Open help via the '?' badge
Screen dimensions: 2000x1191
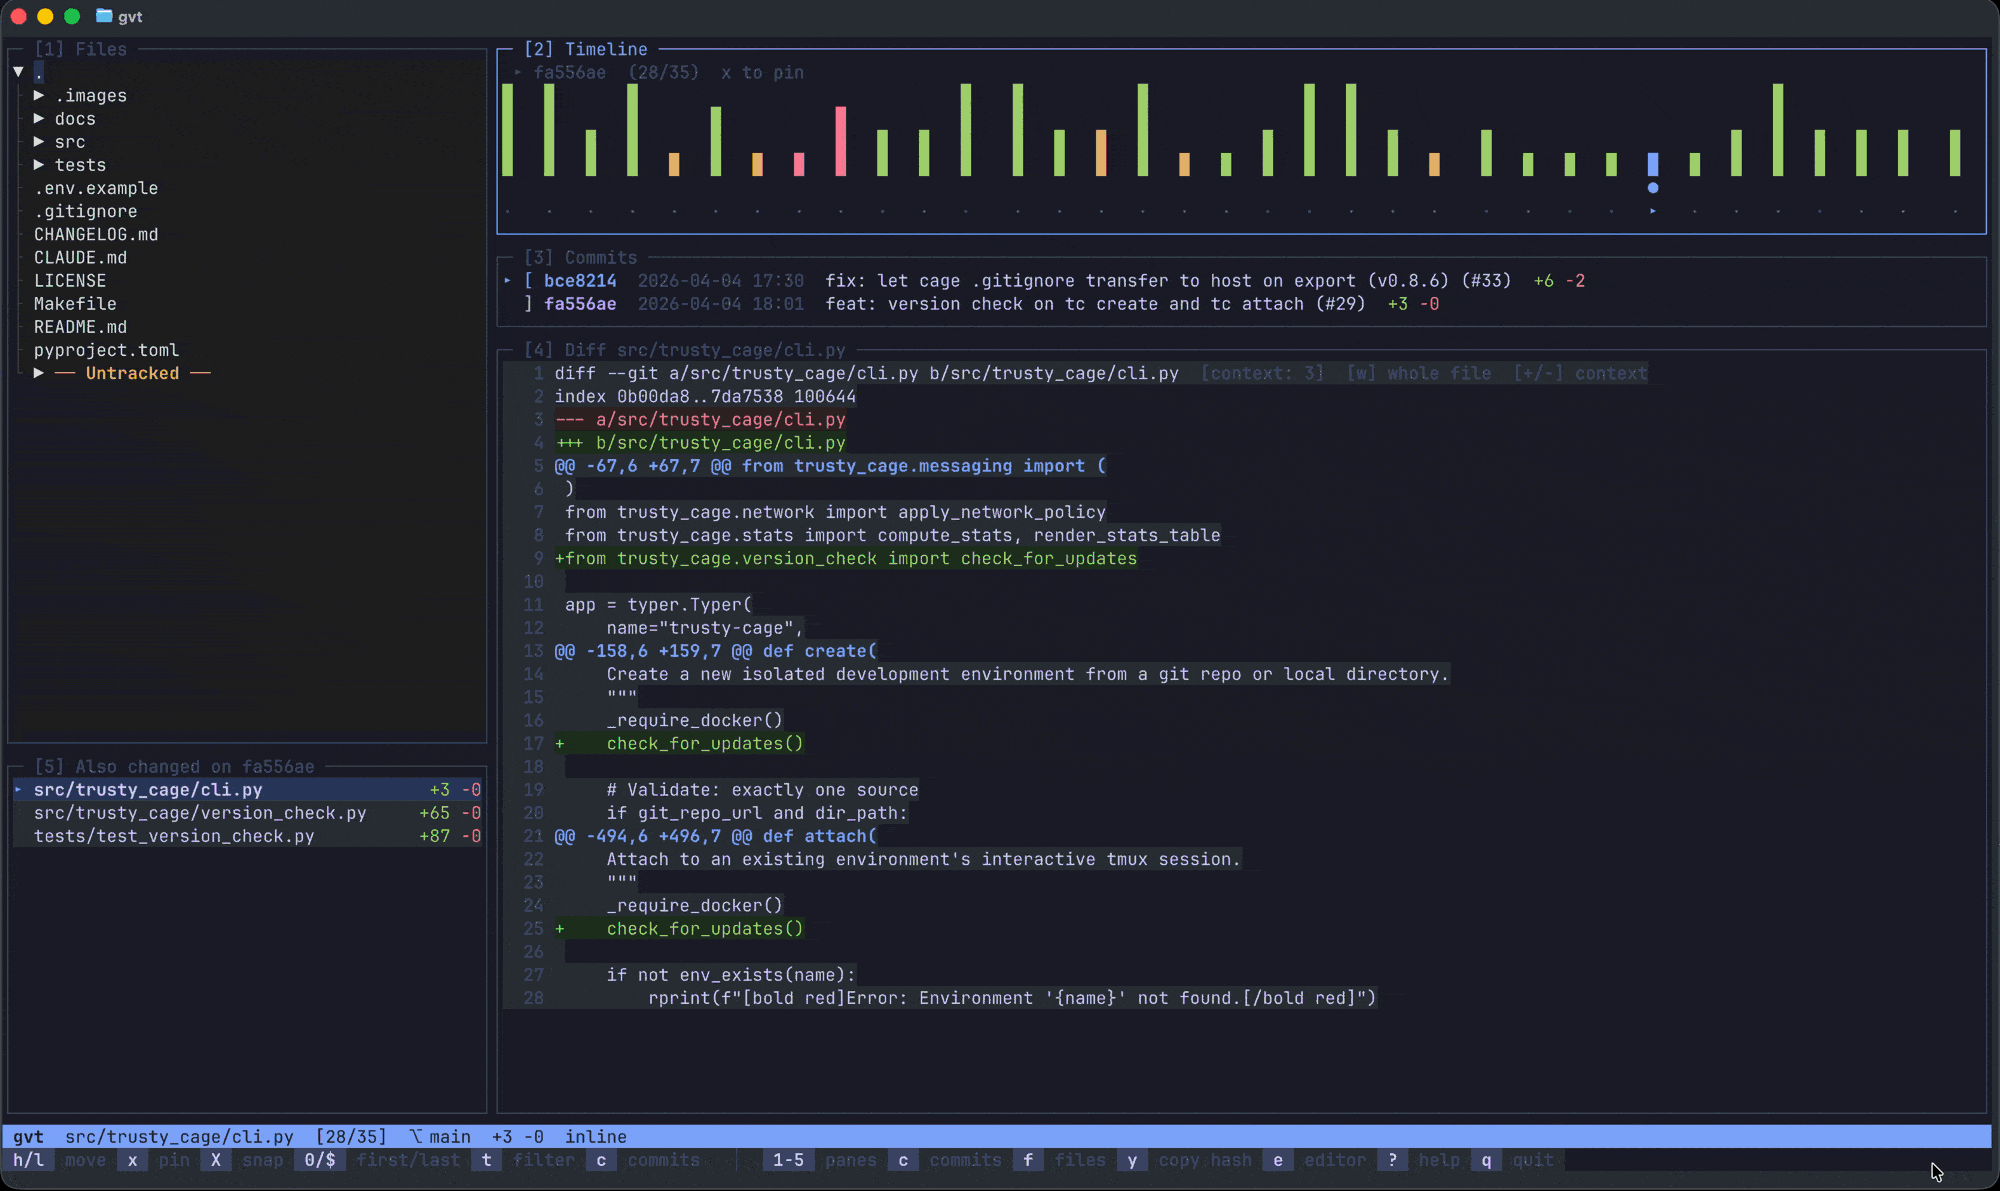tap(1392, 1160)
